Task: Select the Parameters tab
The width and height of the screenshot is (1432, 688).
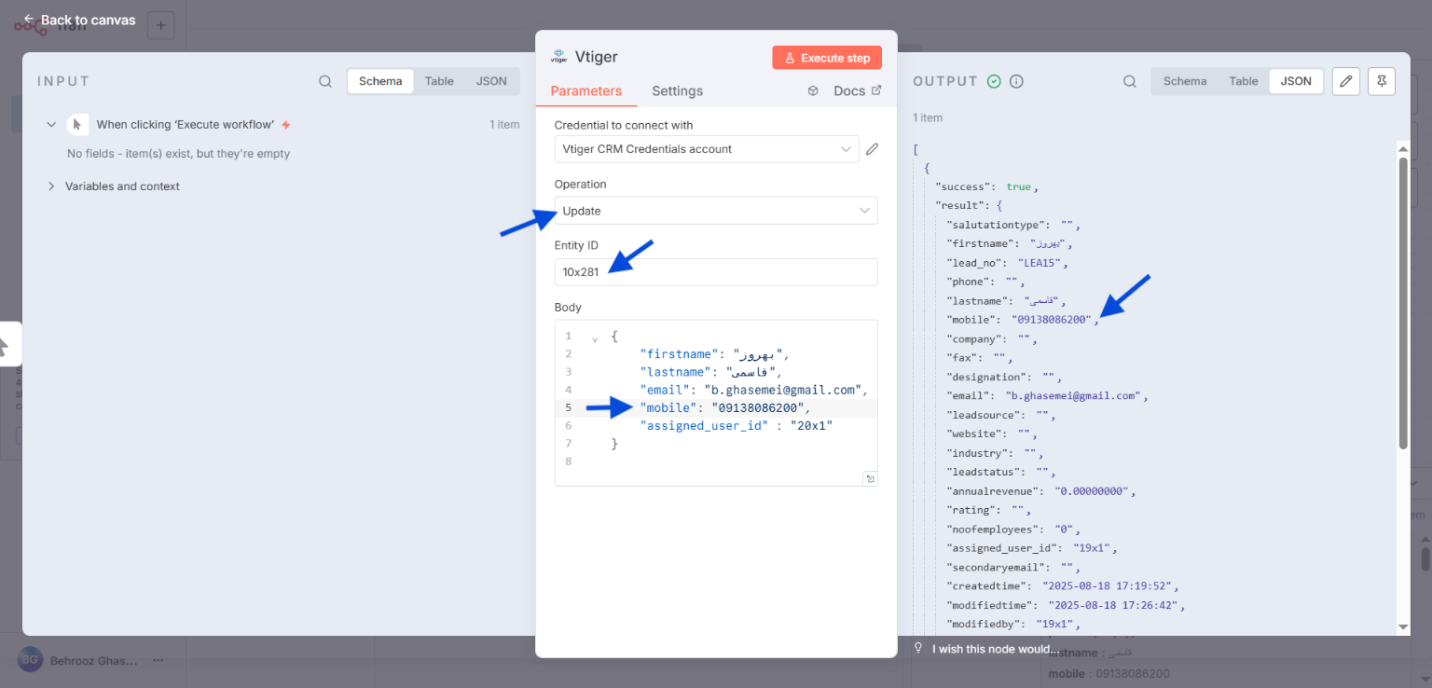Action: click(586, 91)
